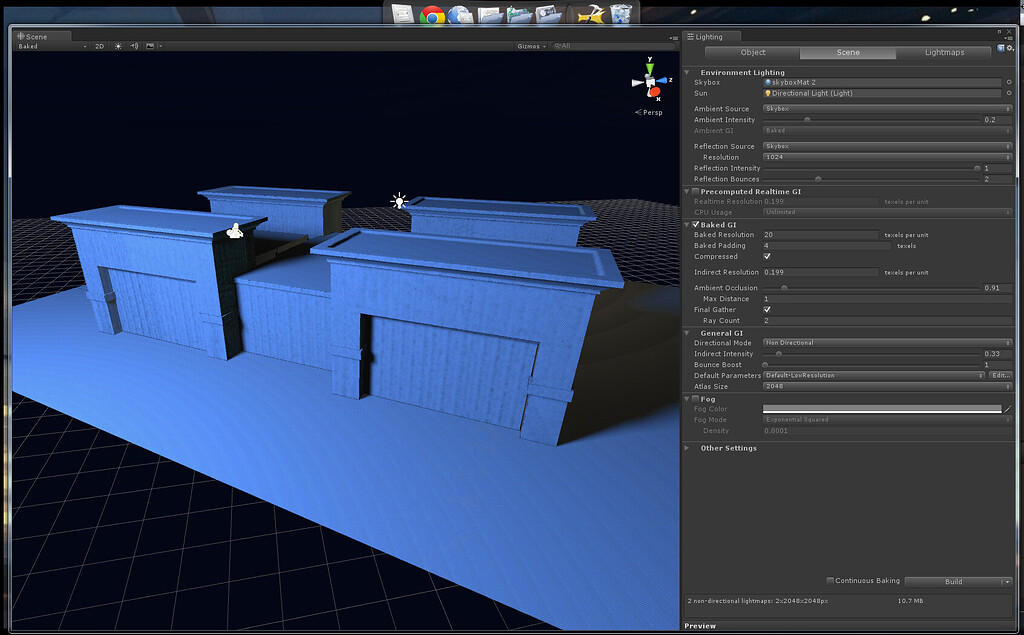Toggle scene audio with the speaker icon
The image size is (1024, 635).
133,46
